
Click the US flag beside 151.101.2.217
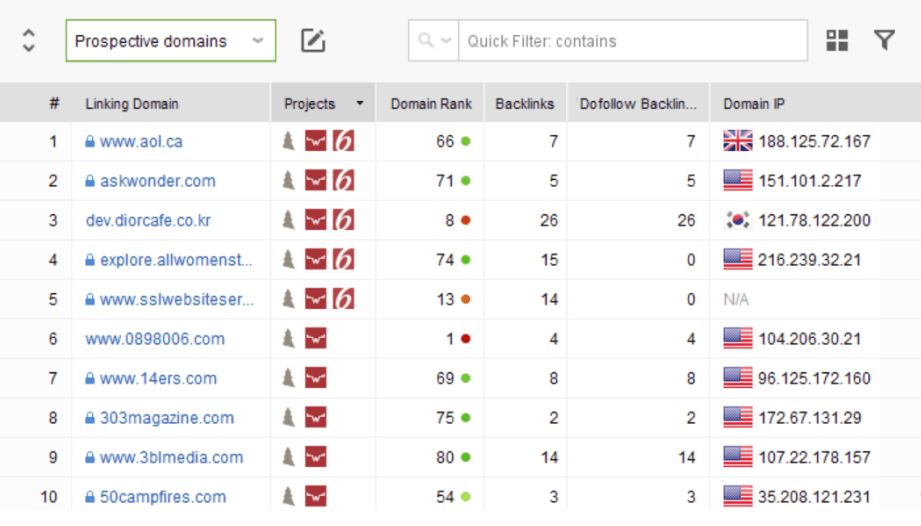(x=738, y=180)
